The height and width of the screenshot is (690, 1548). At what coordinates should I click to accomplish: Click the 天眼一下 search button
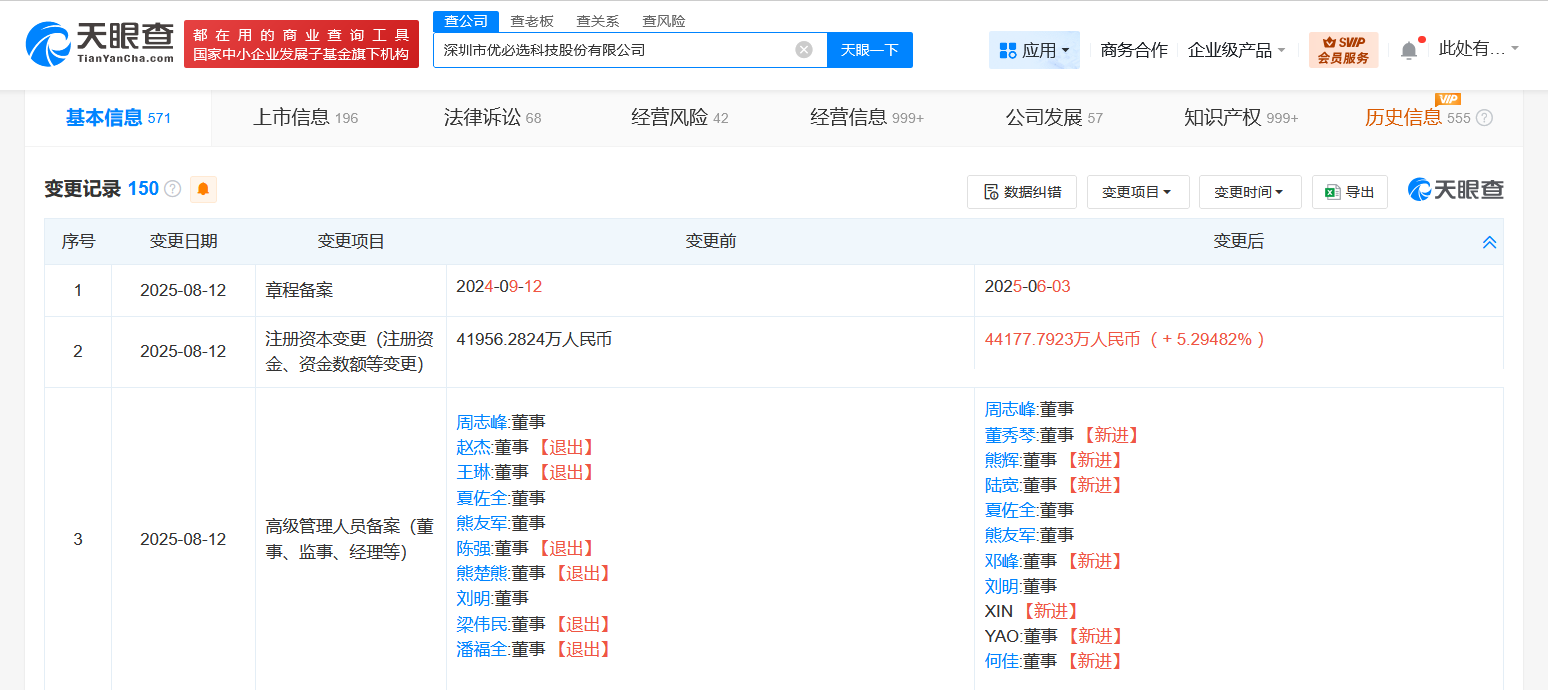click(x=869, y=49)
